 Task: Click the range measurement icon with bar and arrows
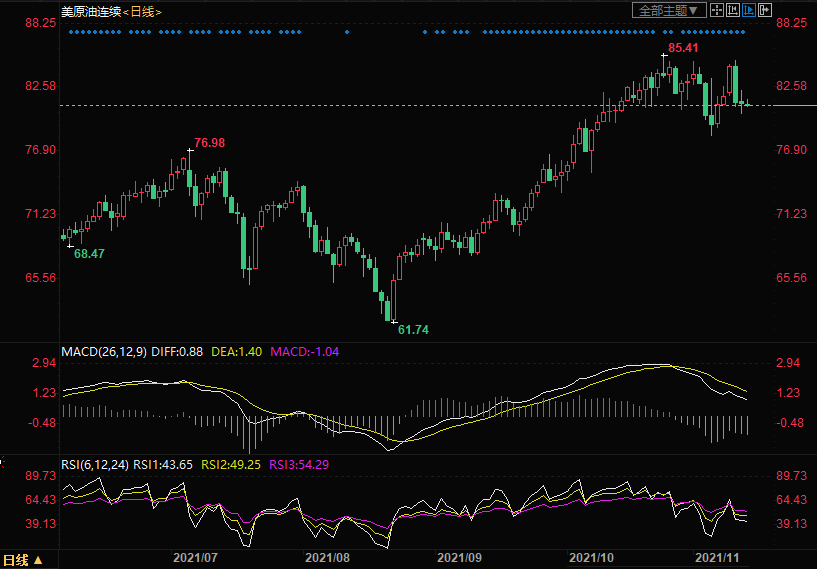coord(732,10)
